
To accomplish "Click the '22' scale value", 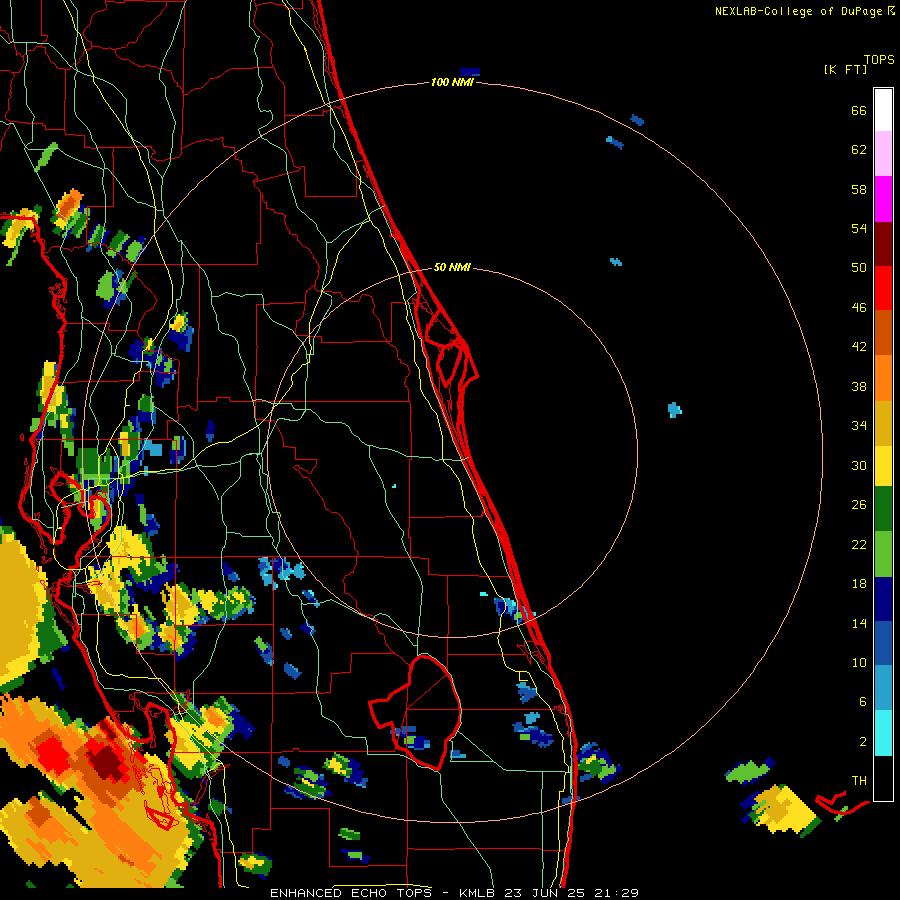I will pyautogui.click(x=859, y=545).
